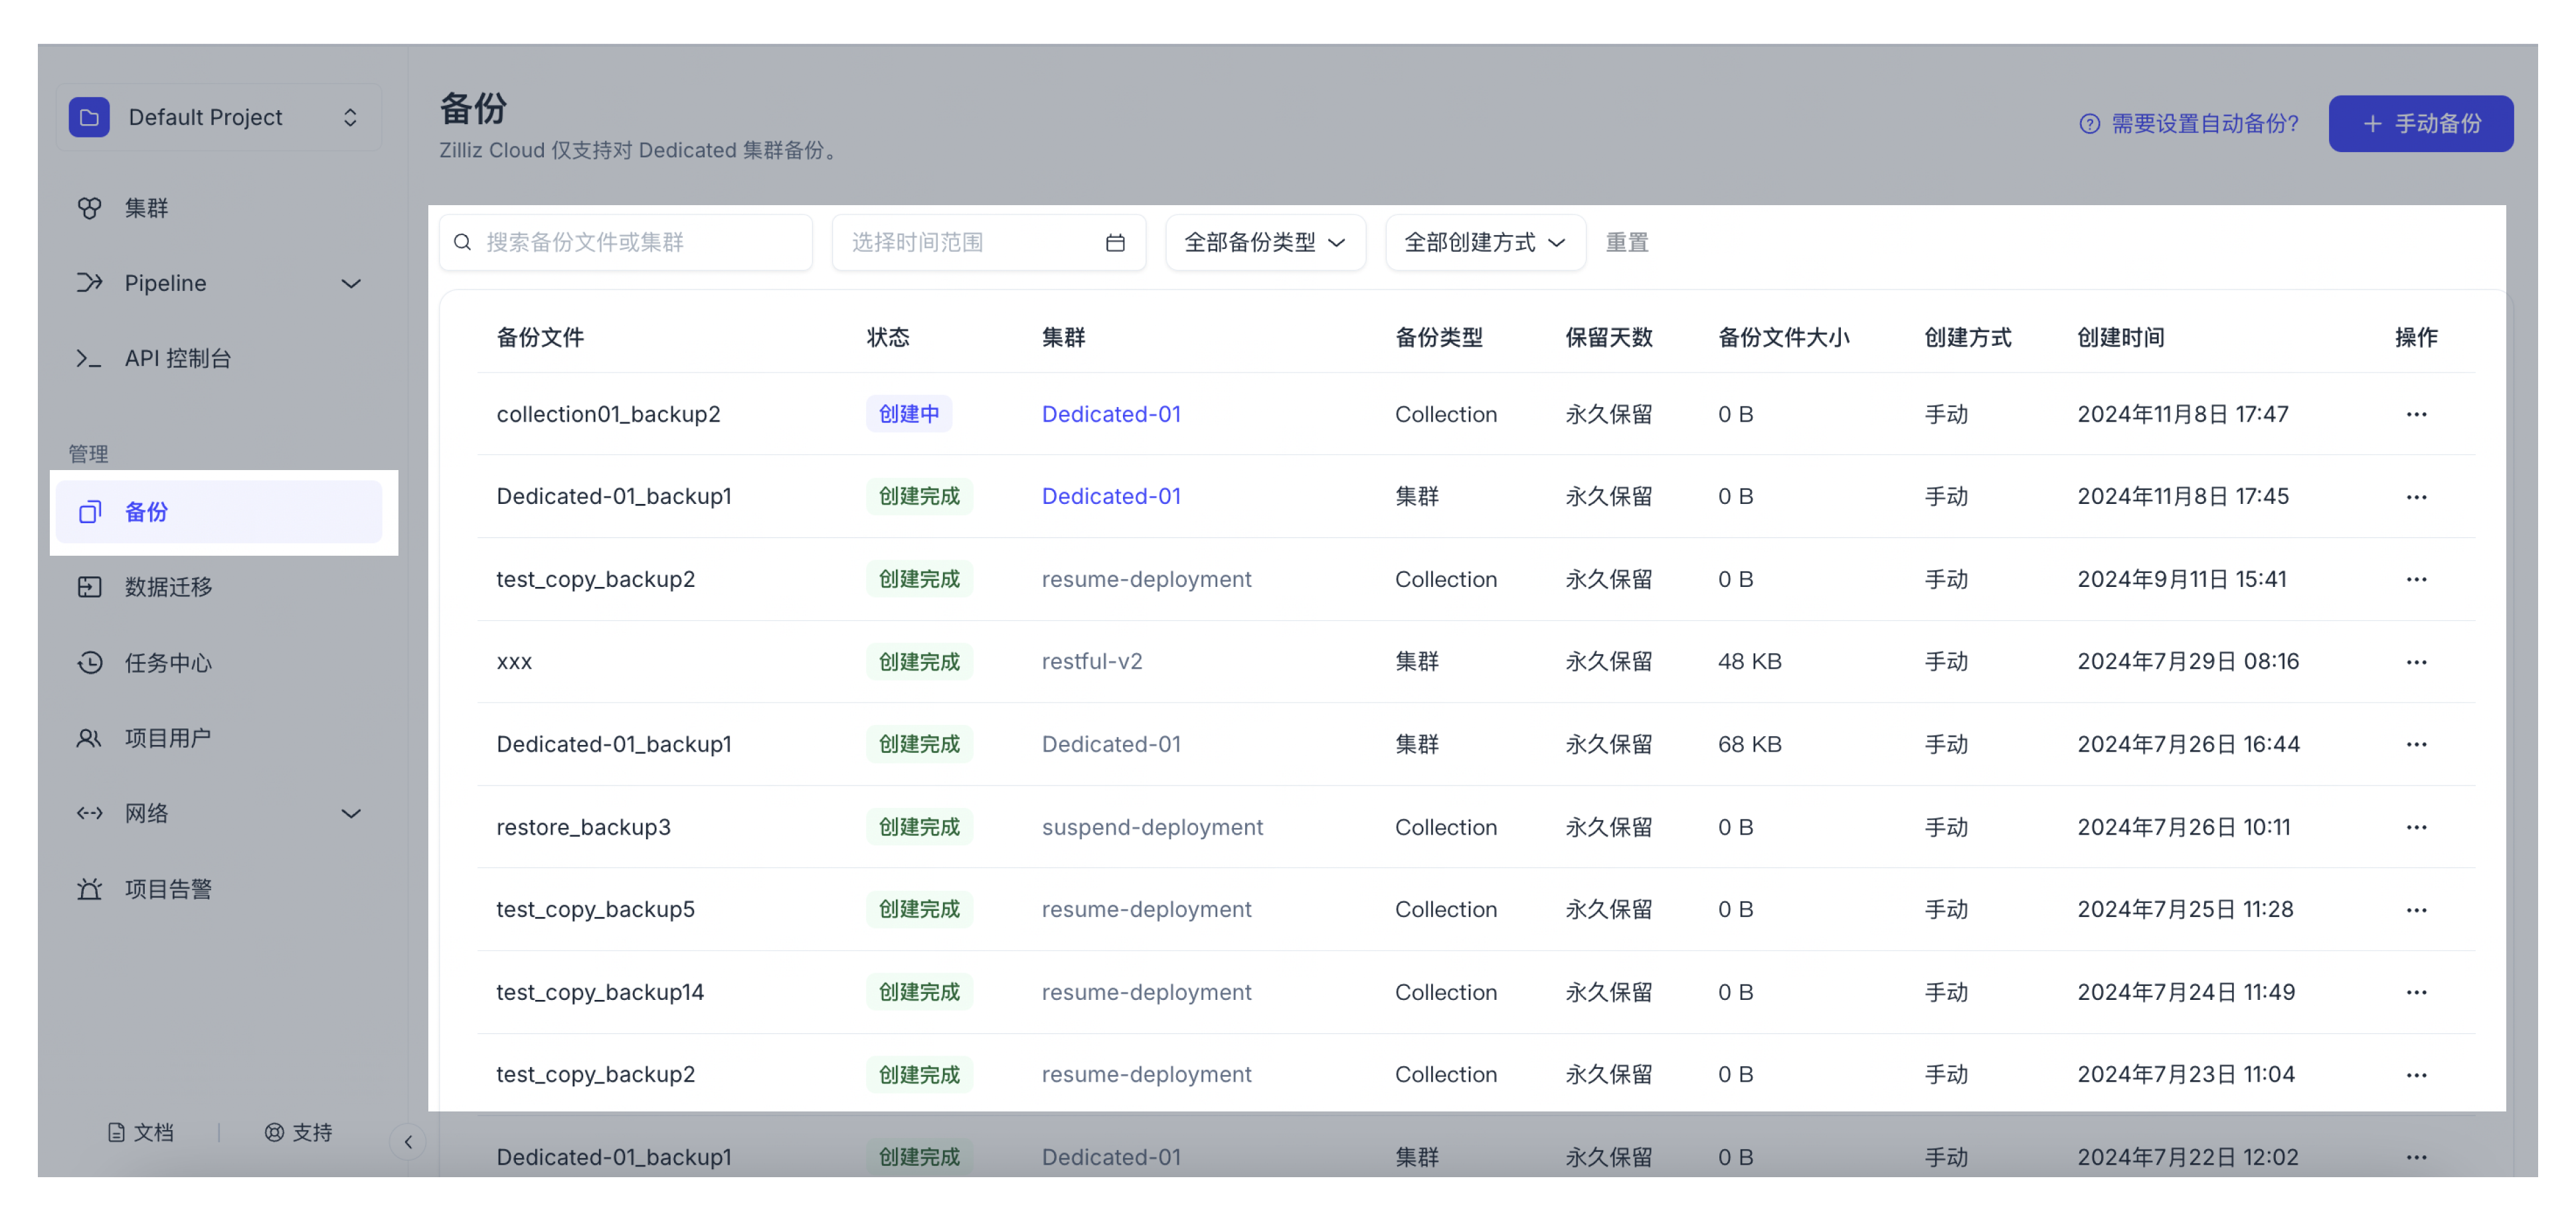Click test_copy_backup14 file name
Image resolution: width=2576 pixels, height=1221 pixels.
coord(600,992)
